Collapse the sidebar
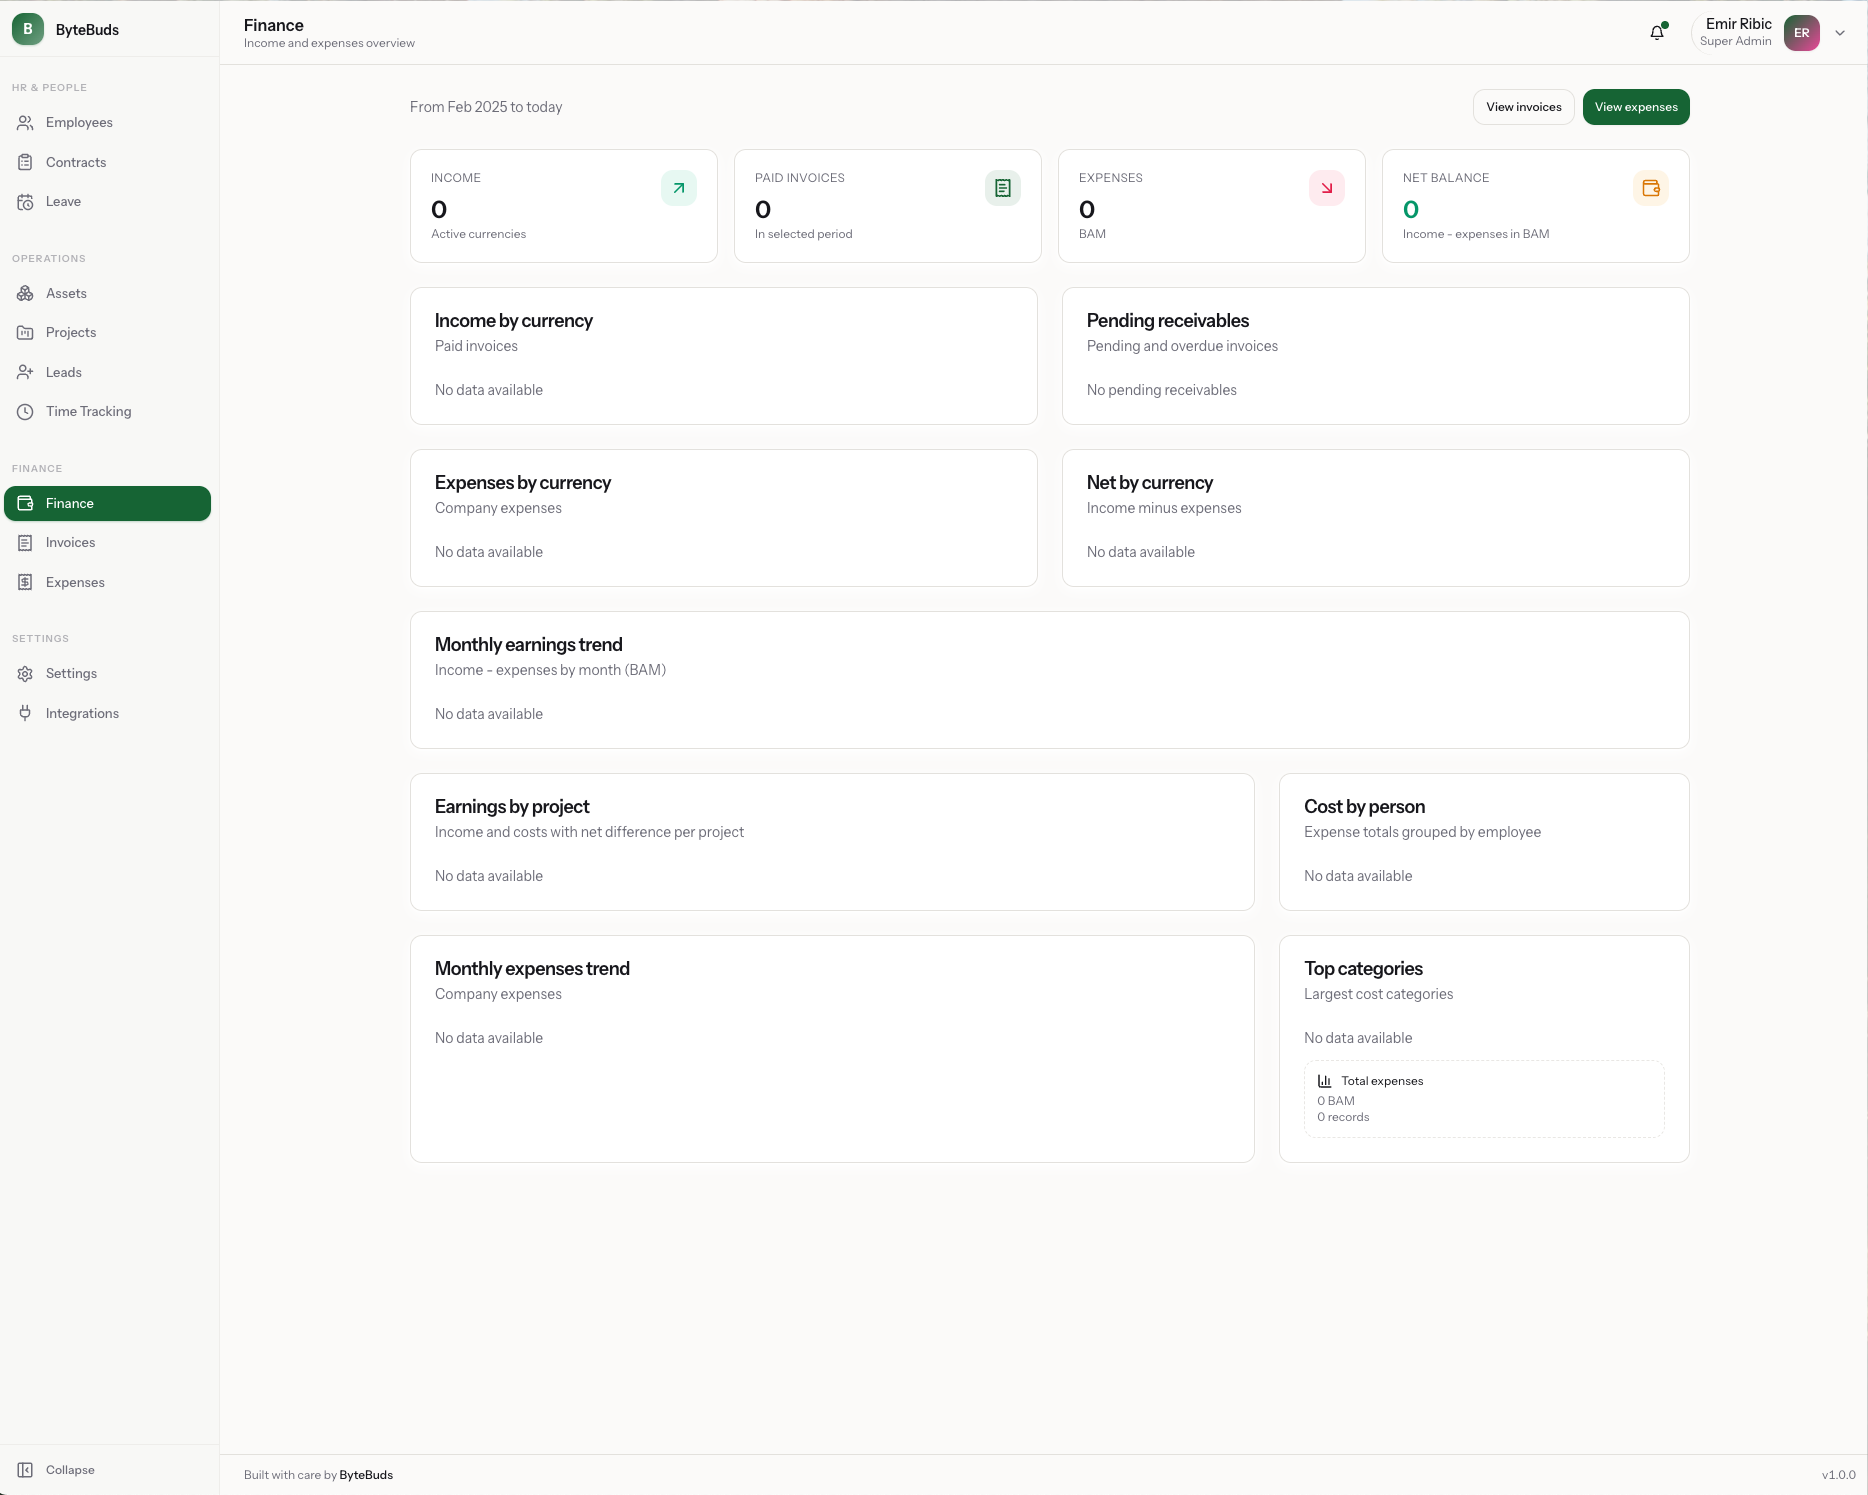Screen dimensions: 1868x1495 [56, 1470]
